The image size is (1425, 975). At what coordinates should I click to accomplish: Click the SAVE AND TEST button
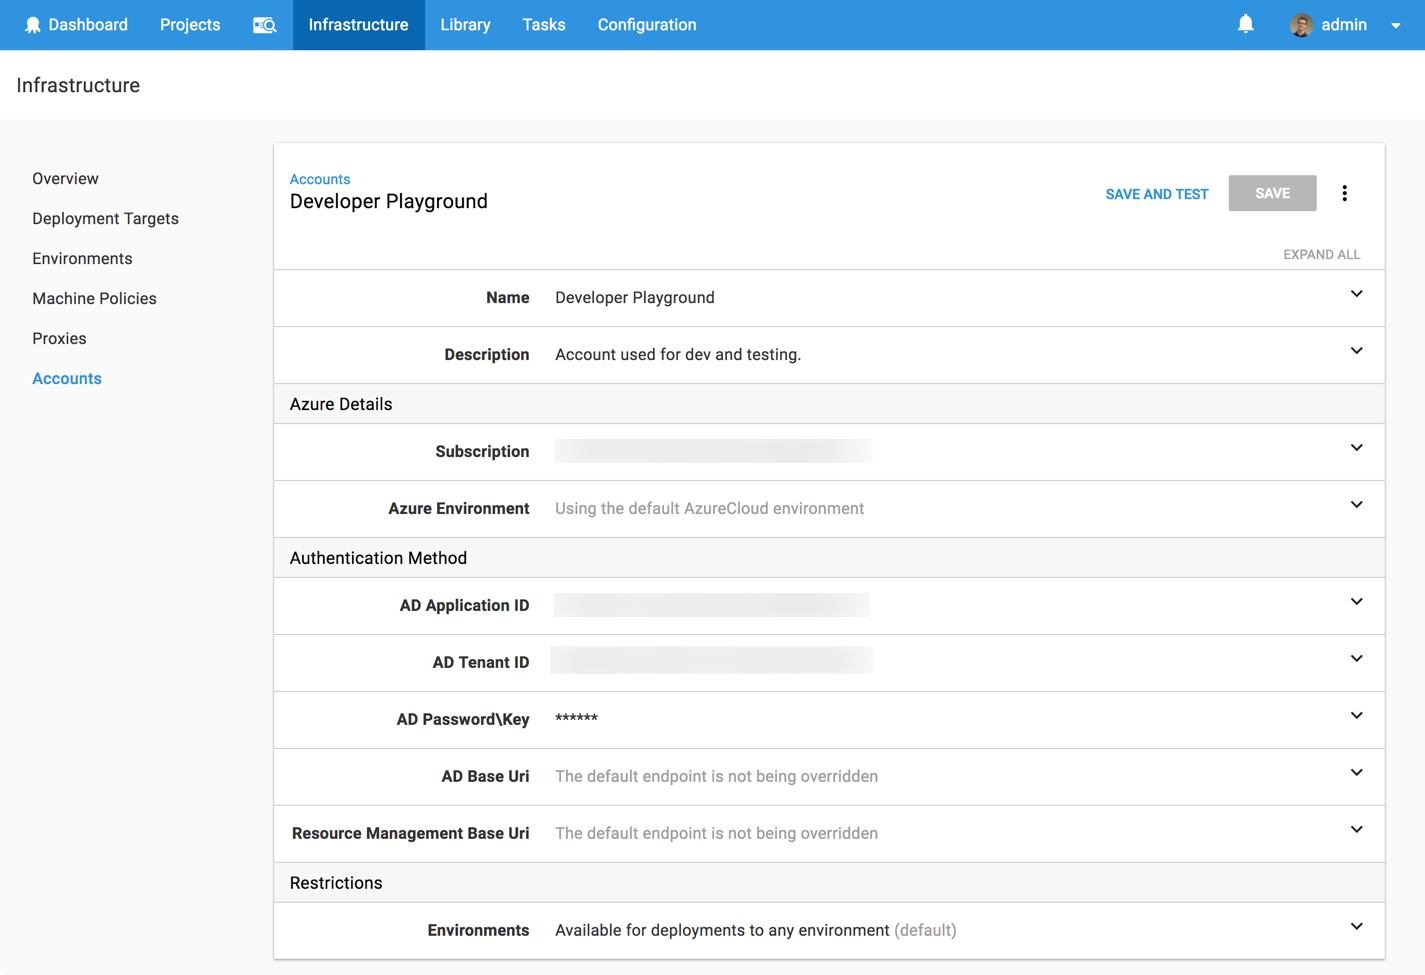pyautogui.click(x=1157, y=193)
